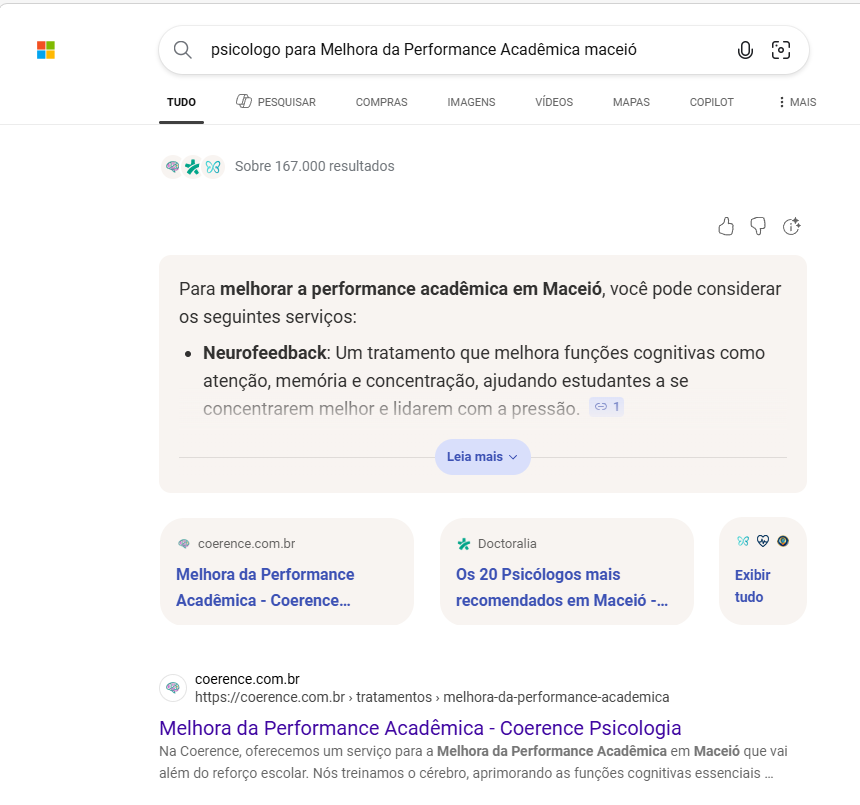Click the thumbs down feedback icon
The image size is (860, 805).
(x=758, y=226)
